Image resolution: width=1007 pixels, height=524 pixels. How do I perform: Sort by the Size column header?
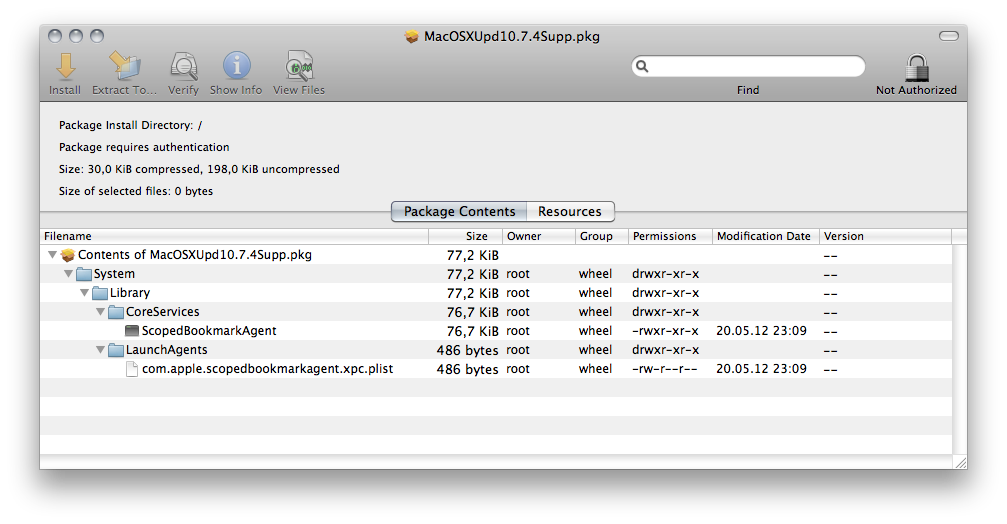click(x=466, y=236)
